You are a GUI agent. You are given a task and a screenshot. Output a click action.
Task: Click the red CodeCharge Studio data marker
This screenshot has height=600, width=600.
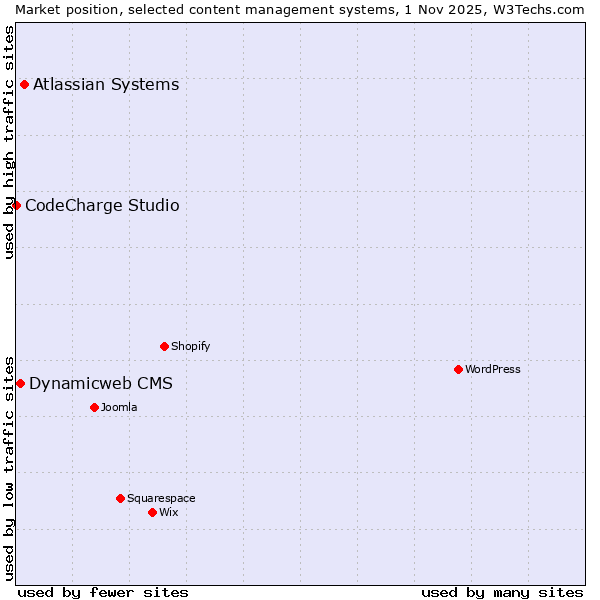coord(16,205)
